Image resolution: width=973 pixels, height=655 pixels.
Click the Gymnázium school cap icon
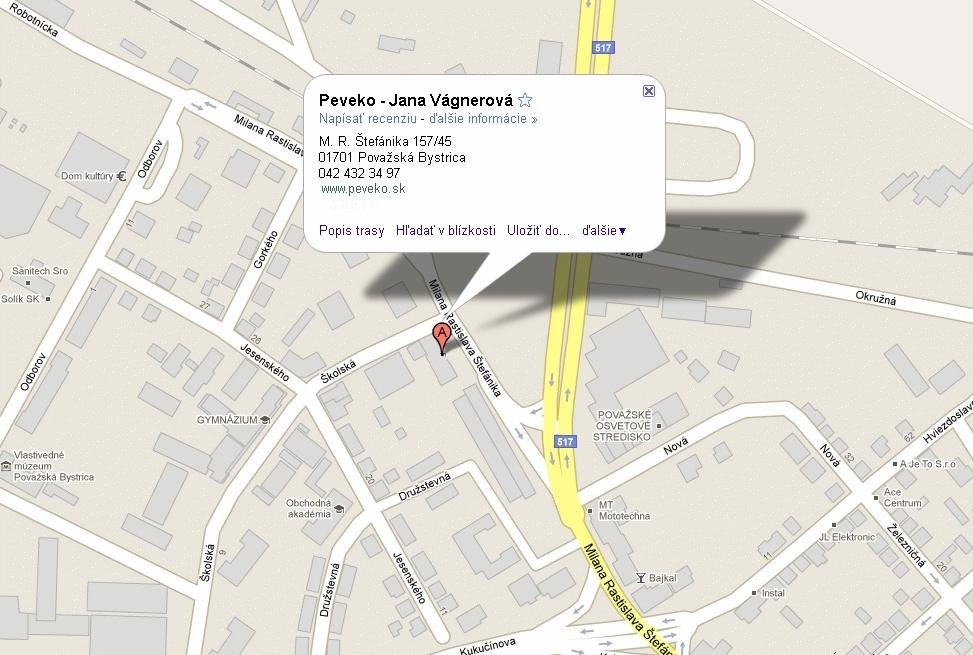tap(265, 420)
